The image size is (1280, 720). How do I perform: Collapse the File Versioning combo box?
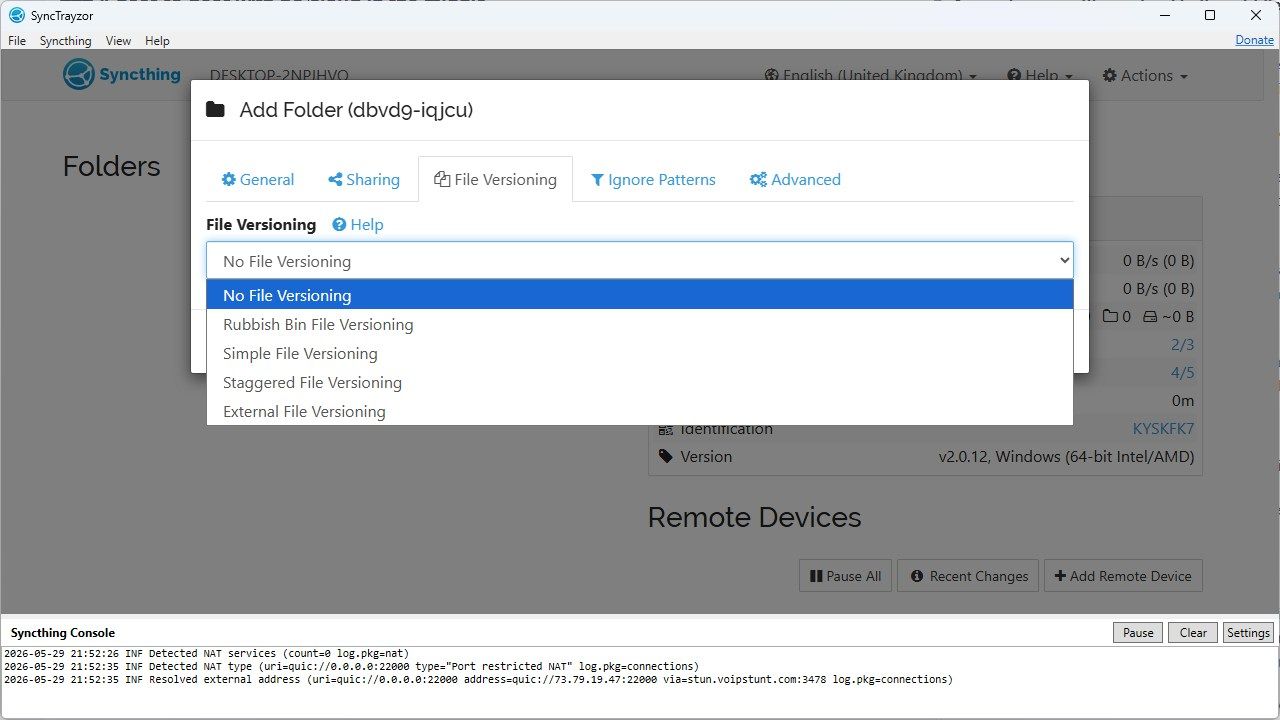[639, 261]
